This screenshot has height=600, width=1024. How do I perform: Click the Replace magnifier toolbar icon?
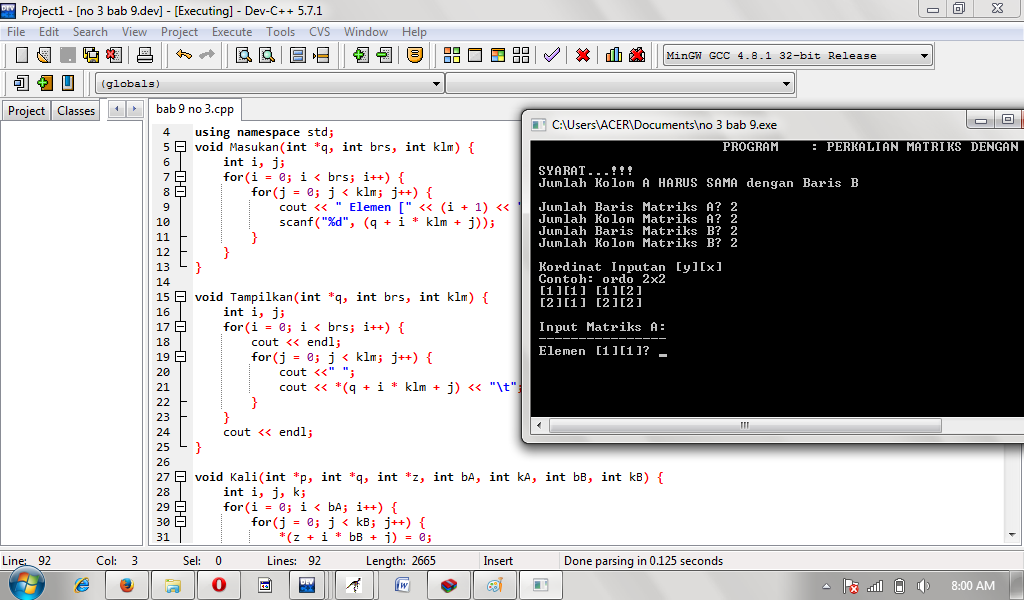(x=267, y=55)
